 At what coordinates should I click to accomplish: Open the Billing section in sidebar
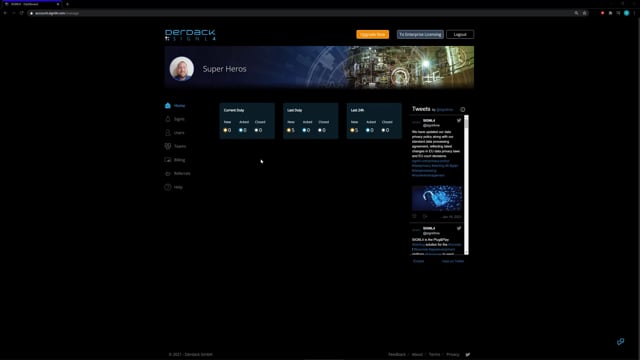(175, 160)
